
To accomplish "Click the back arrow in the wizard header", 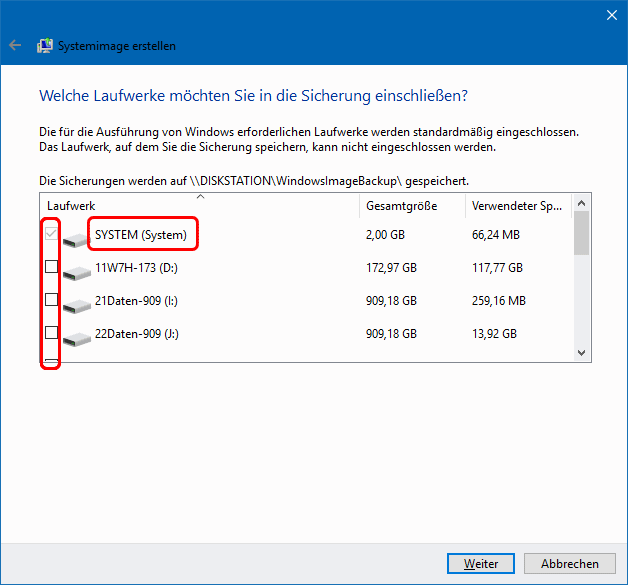I will [x=15, y=46].
